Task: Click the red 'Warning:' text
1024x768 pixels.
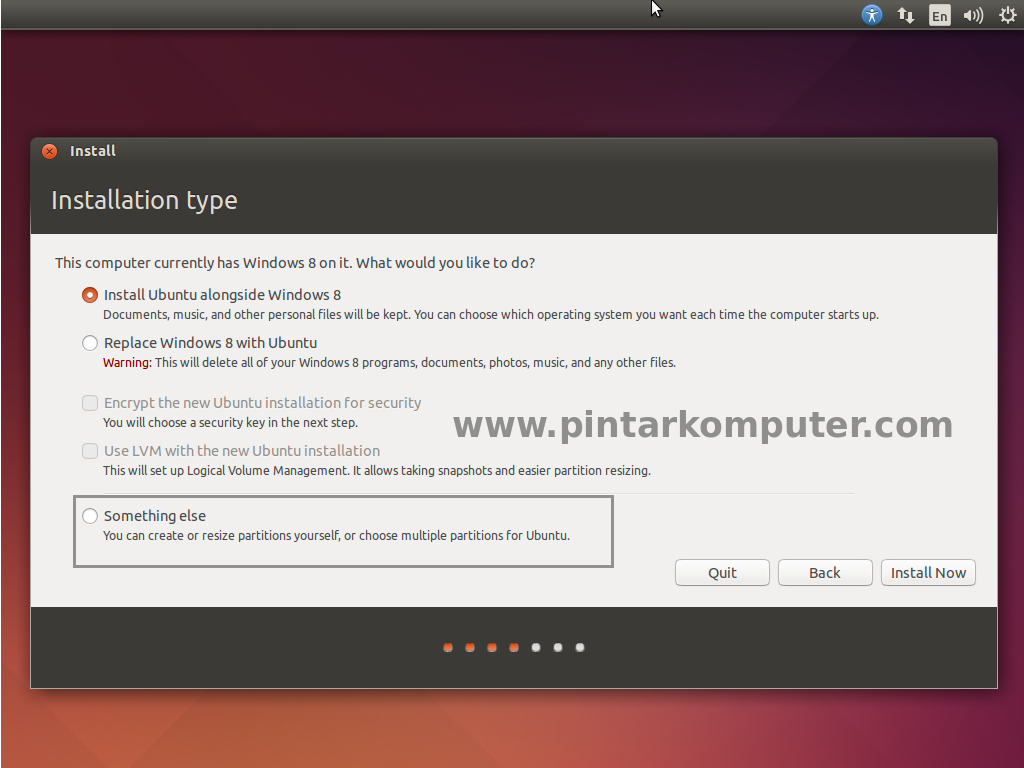Action: [127, 362]
